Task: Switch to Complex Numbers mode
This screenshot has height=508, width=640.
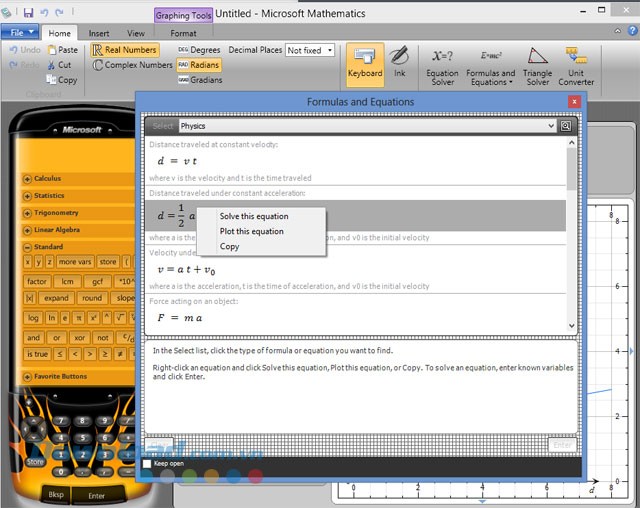Action: (131, 65)
